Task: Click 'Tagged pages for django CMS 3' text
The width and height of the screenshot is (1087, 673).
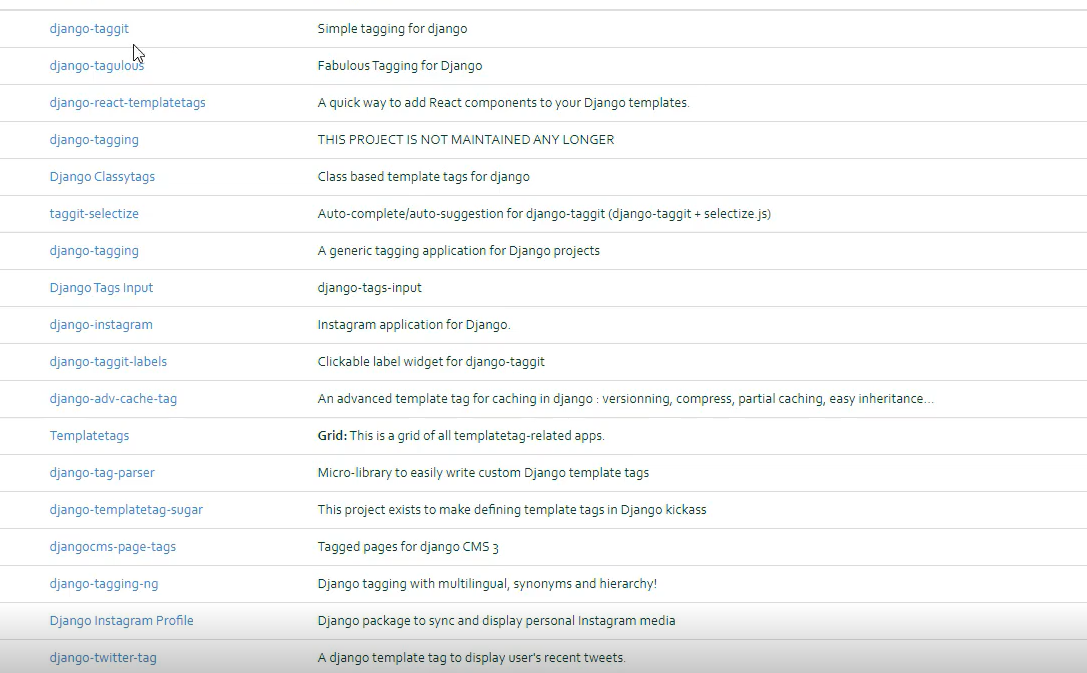Action: pyautogui.click(x=408, y=547)
